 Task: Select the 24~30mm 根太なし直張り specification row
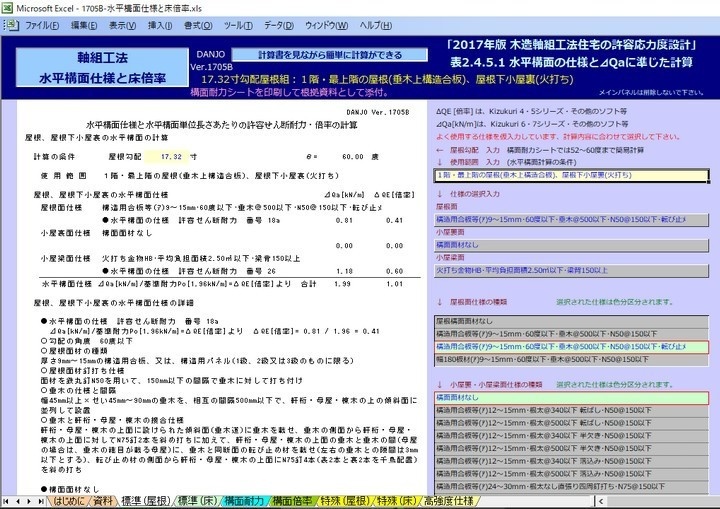(x=571, y=486)
